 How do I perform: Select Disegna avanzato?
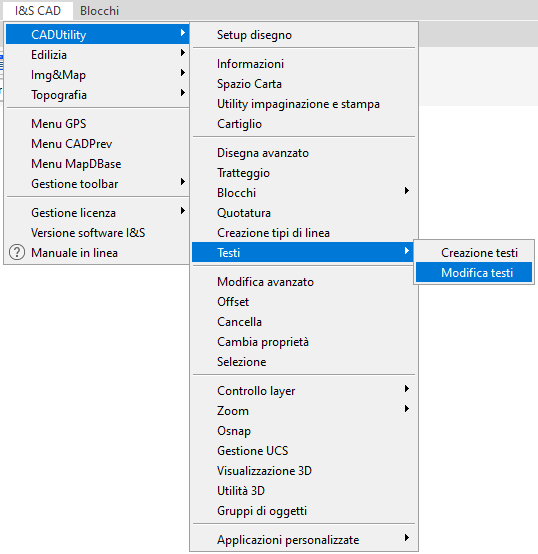[x=304, y=153]
